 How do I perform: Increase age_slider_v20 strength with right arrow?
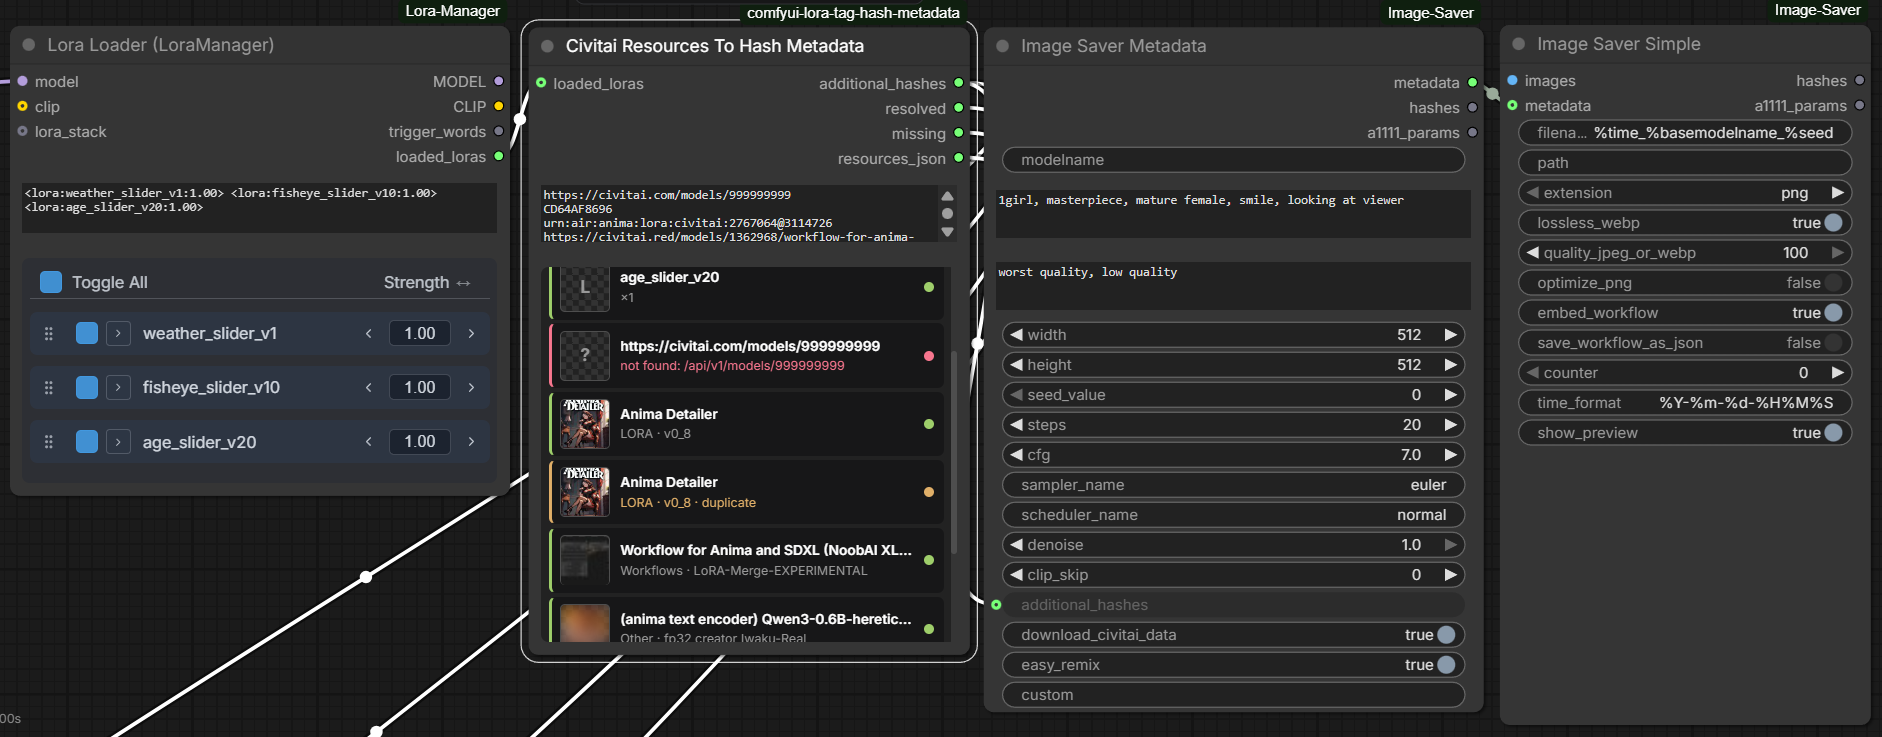[471, 441]
